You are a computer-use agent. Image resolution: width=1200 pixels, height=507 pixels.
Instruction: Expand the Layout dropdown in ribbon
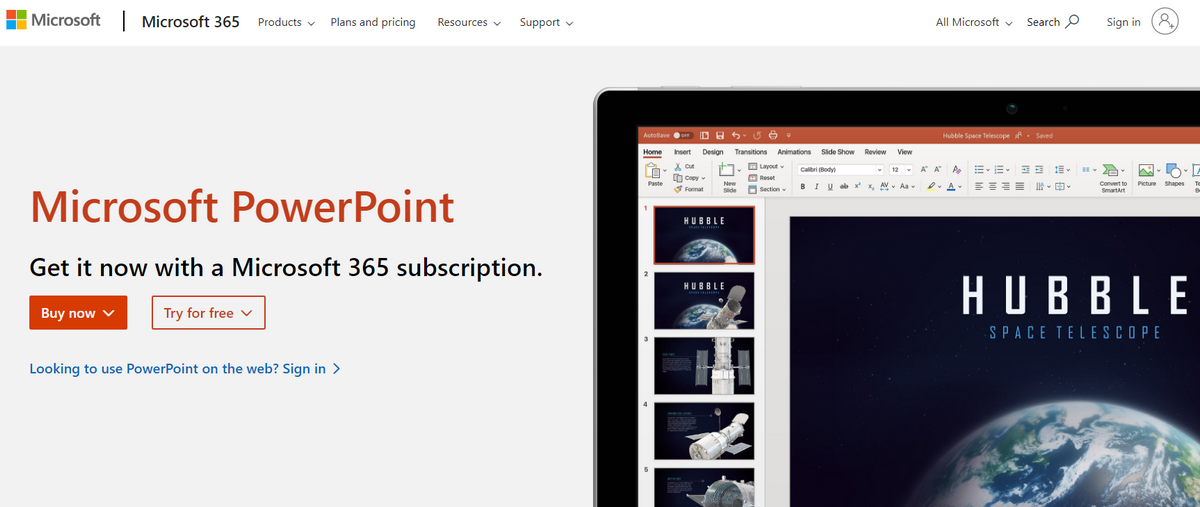[766, 166]
